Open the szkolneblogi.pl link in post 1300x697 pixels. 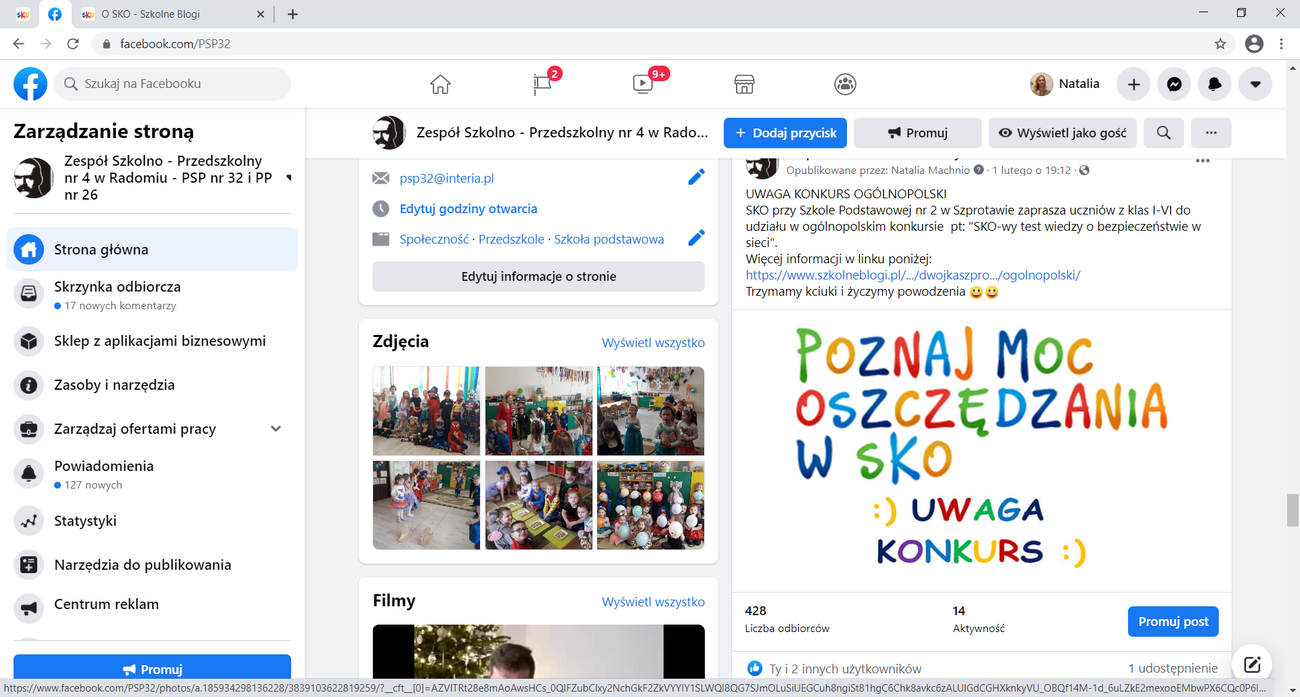[x=913, y=275]
